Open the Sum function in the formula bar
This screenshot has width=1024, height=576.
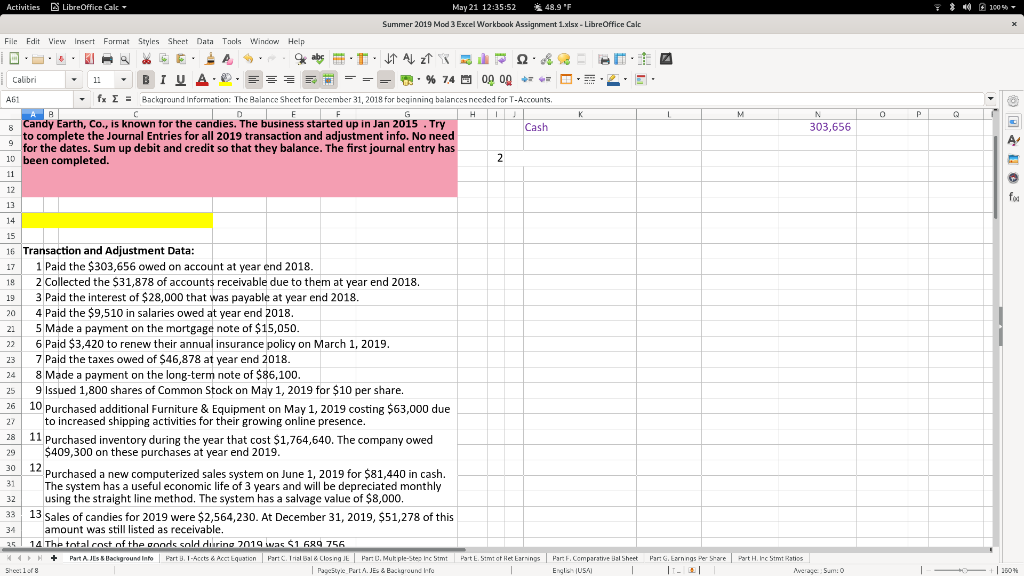[x=115, y=99]
